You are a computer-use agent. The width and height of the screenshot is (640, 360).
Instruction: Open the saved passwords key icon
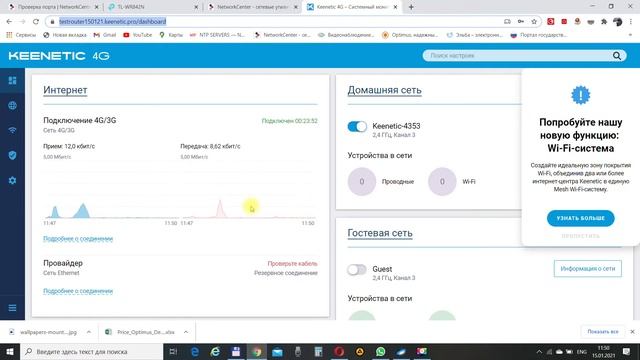521,21
